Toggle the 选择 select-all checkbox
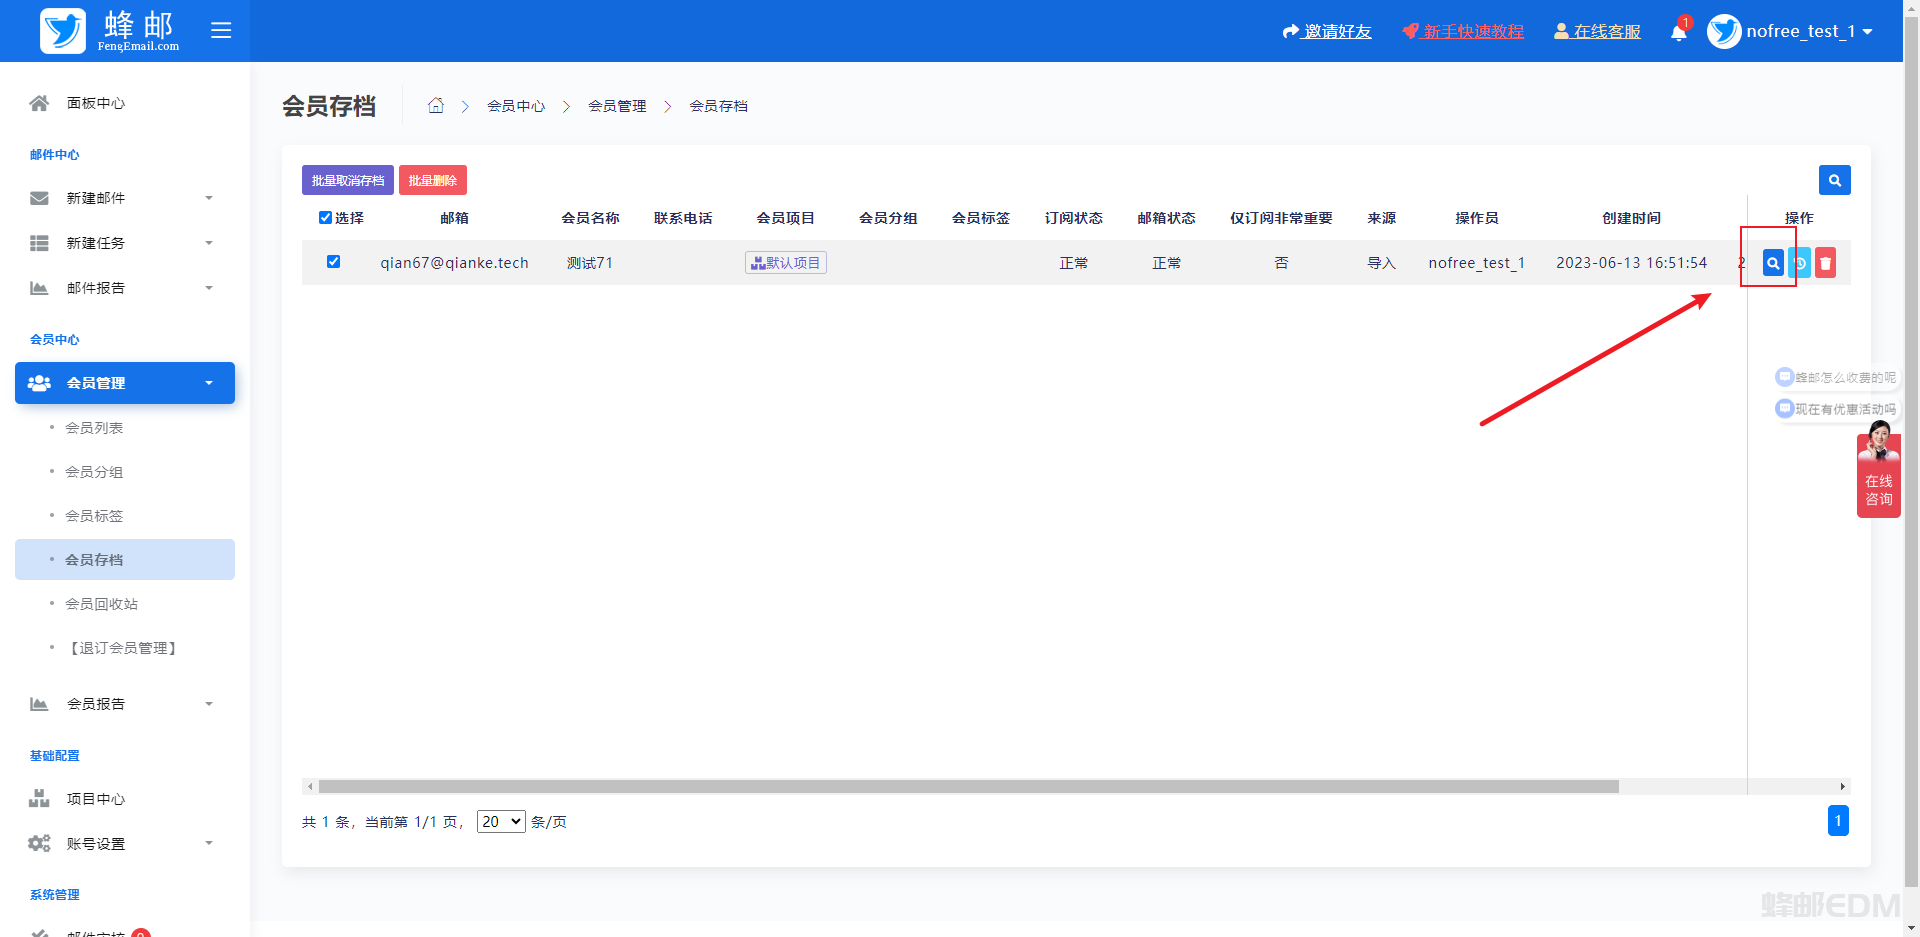 pyautogui.click(x=325, y=217)
